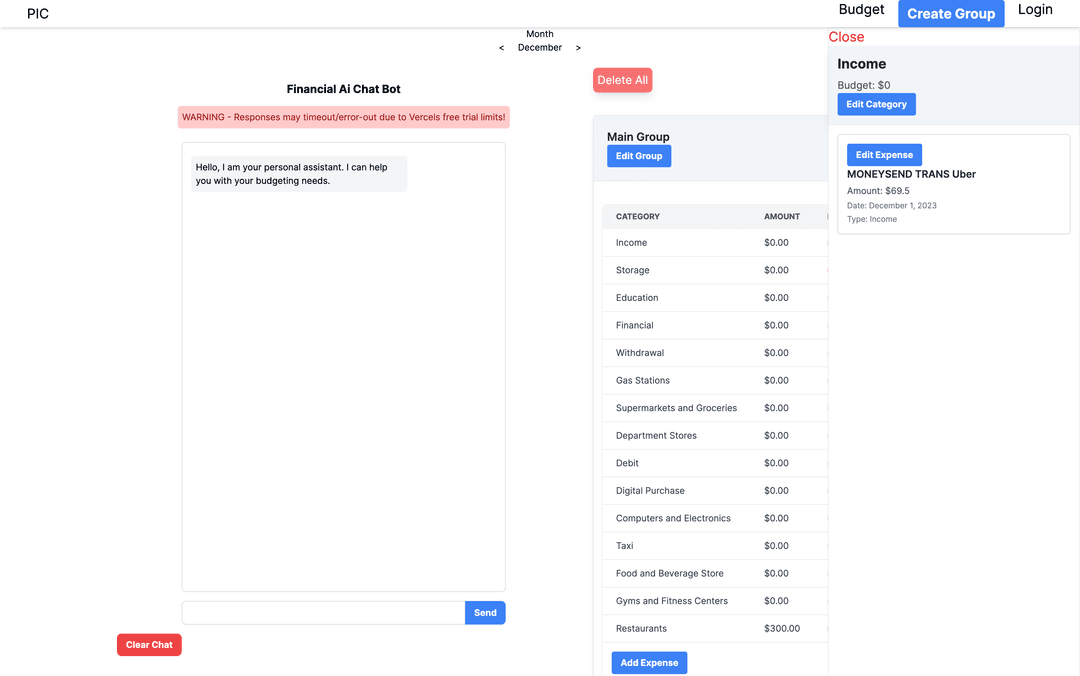Click the PIC logo in header
Screen dimensions: 1080x676
(x=38, y=14)
